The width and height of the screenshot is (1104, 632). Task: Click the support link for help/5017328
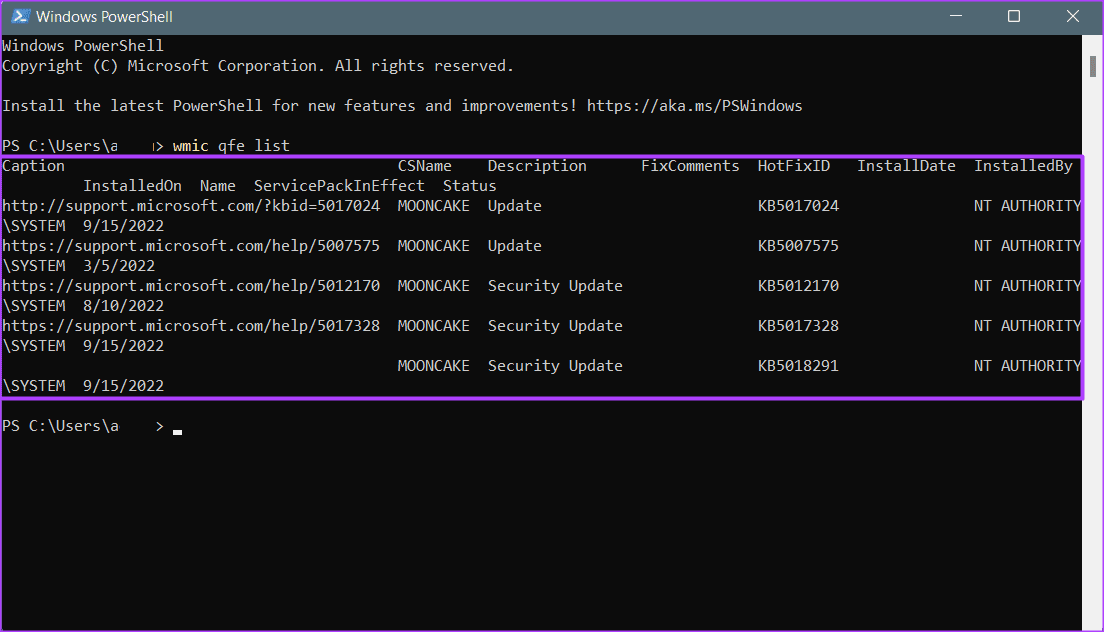(x=191, y=326)
